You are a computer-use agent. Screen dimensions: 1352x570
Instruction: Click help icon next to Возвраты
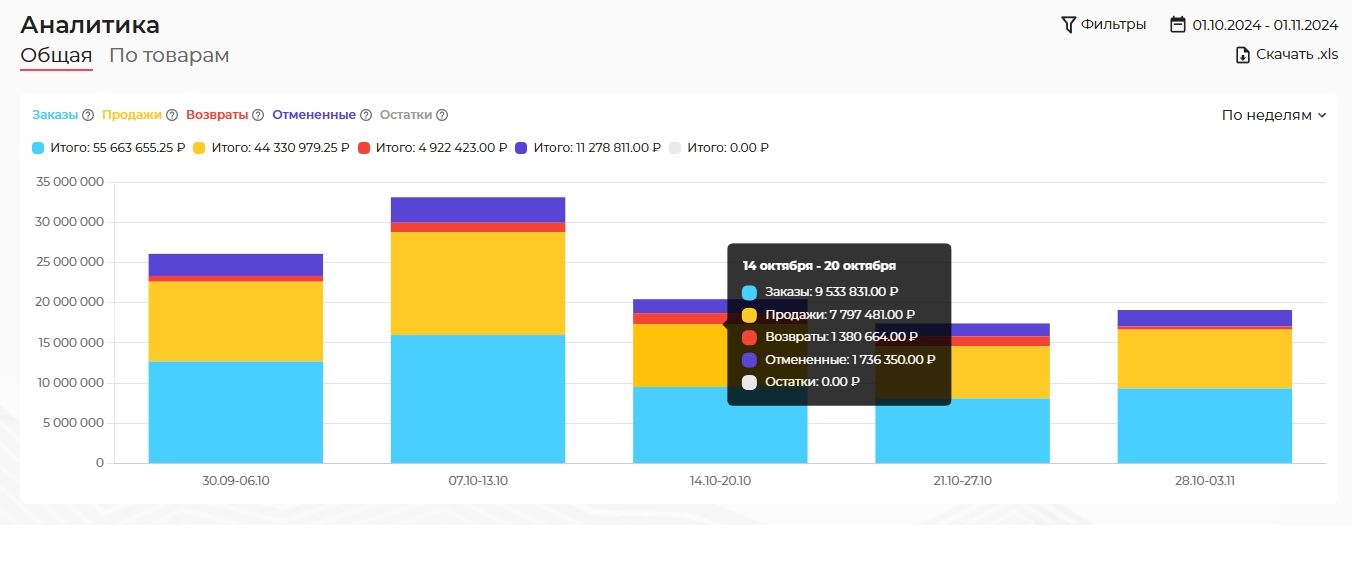pos(258,115)
